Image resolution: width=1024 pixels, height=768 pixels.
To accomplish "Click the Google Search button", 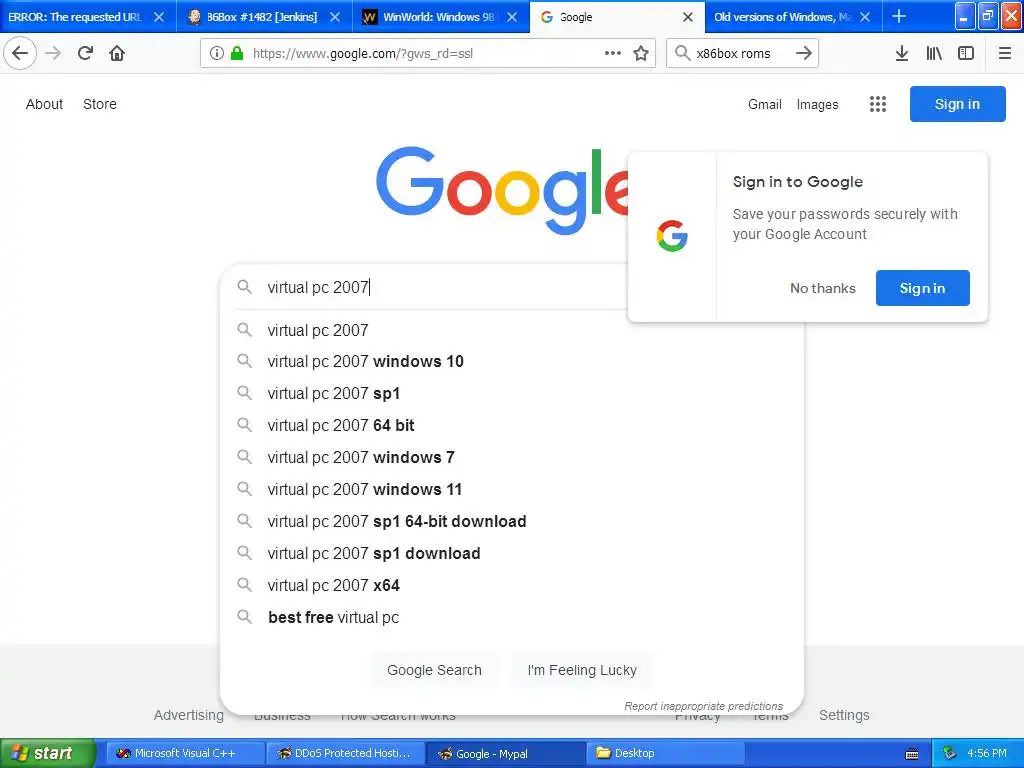I will click(434, 670).
